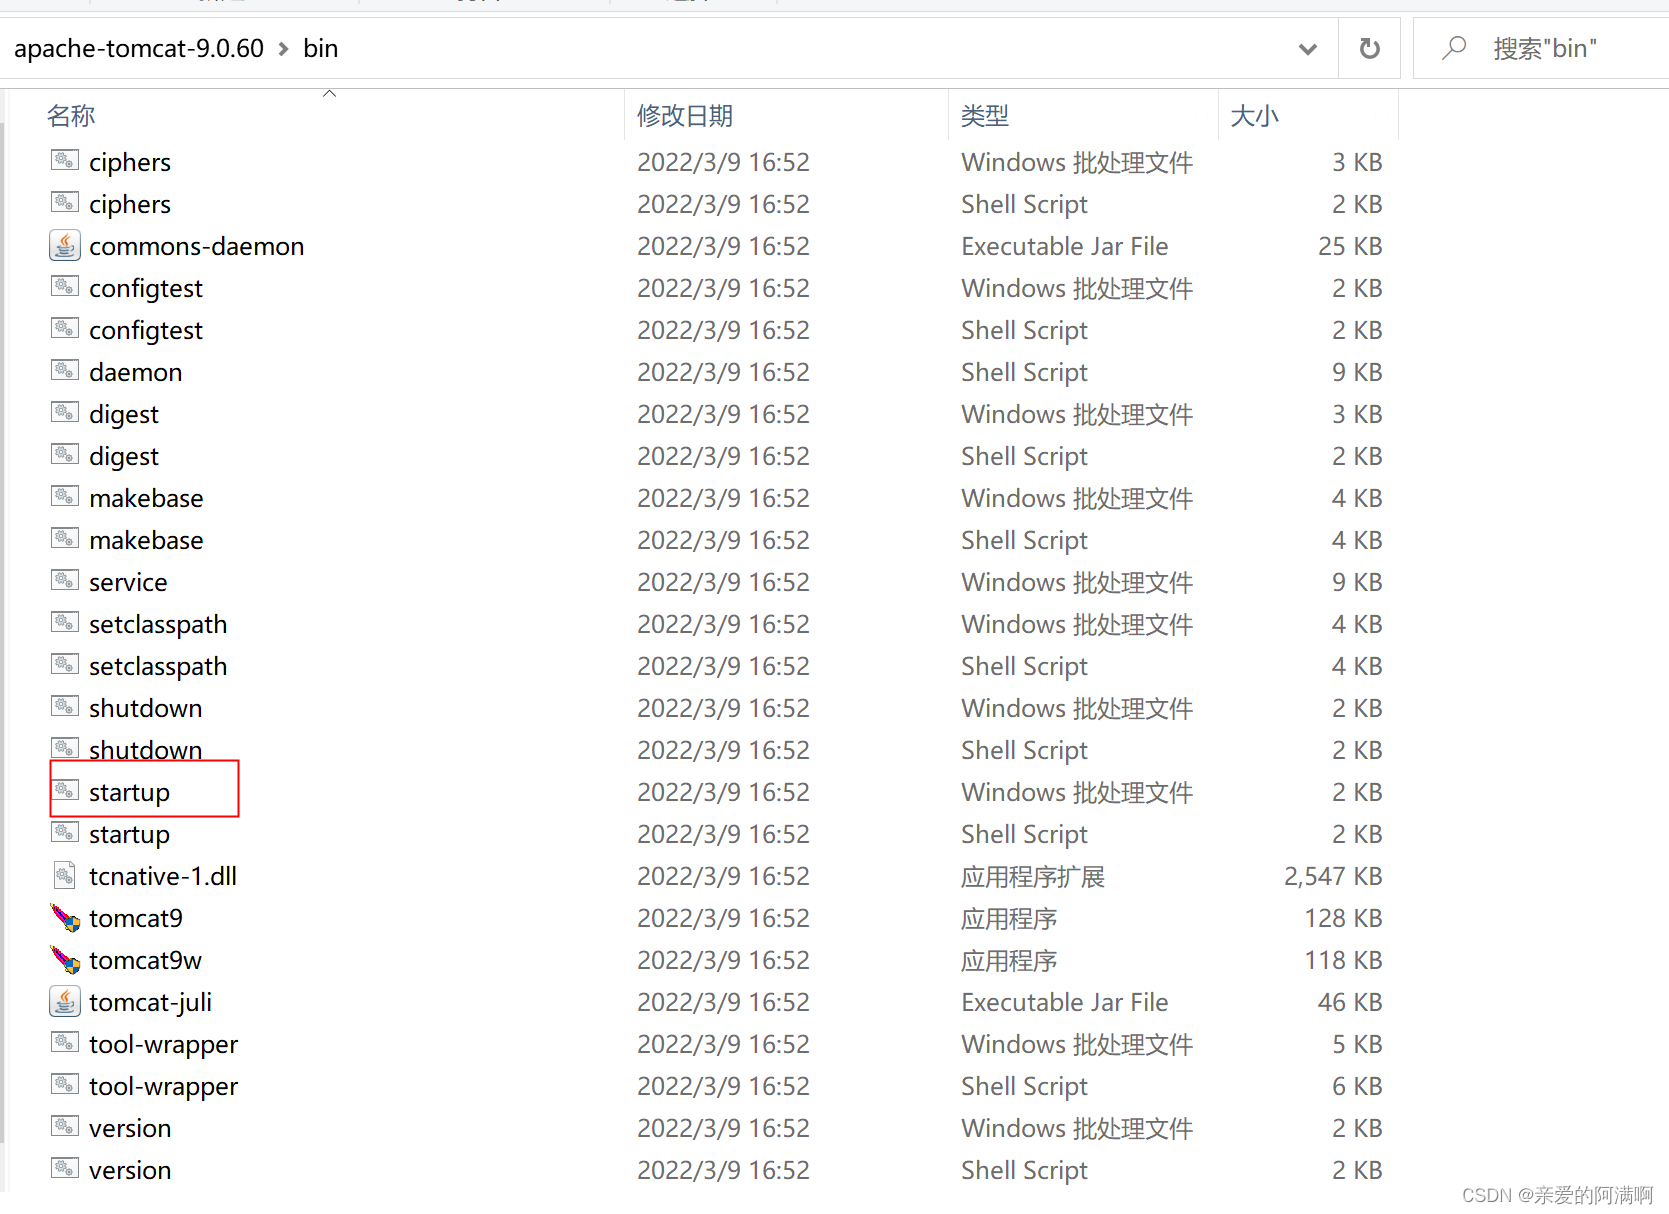This screenshot has height=1214, width=1669.
Task: Select the service file name
Action: point(128,582)
